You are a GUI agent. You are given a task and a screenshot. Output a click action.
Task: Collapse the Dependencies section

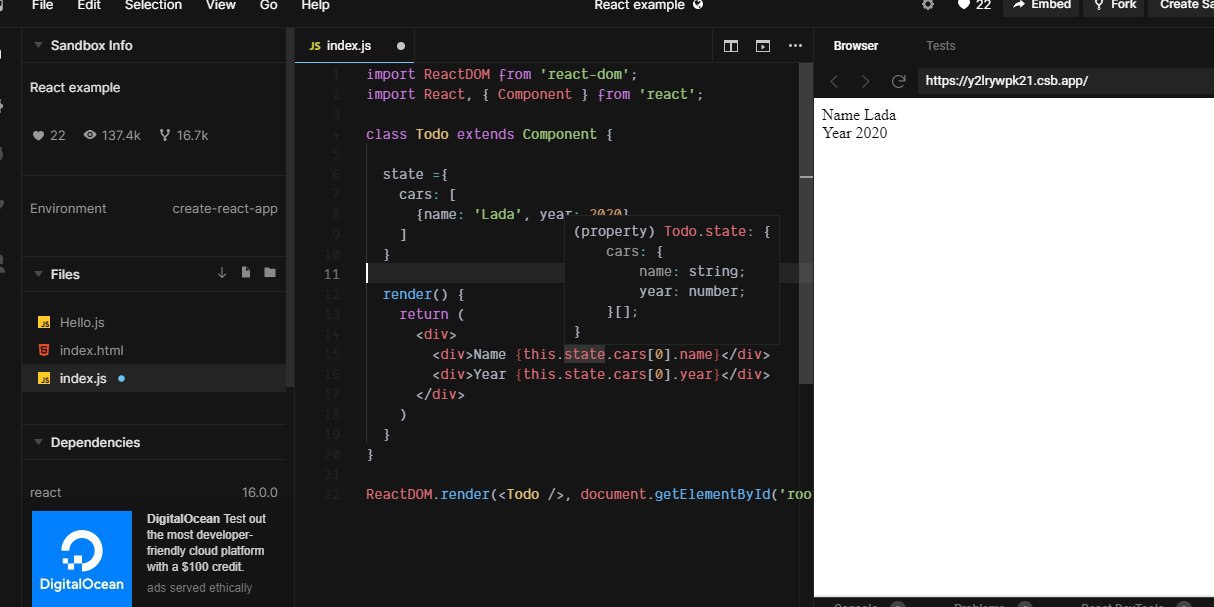click(x=38, y=442)
